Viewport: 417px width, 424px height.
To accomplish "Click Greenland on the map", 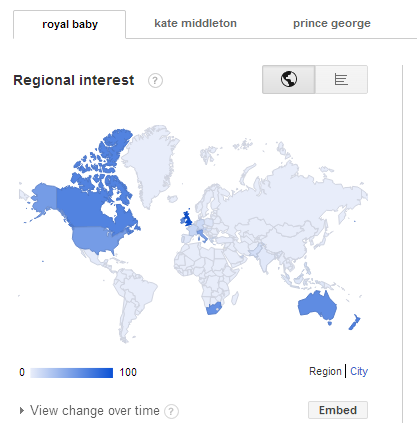I will click(x=150, y=163).
